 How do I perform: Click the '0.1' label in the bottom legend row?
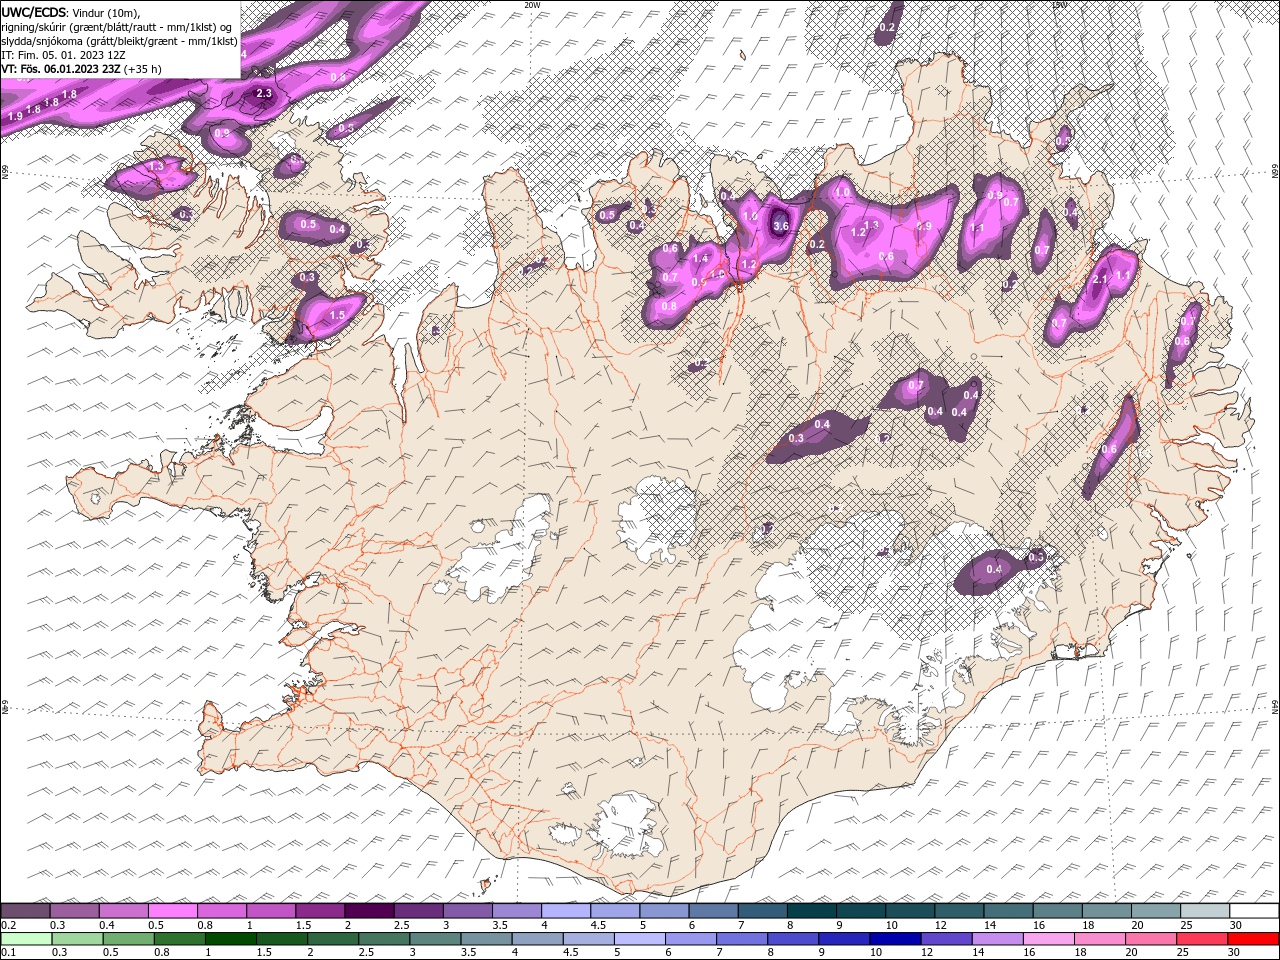[x=8, y=953]
